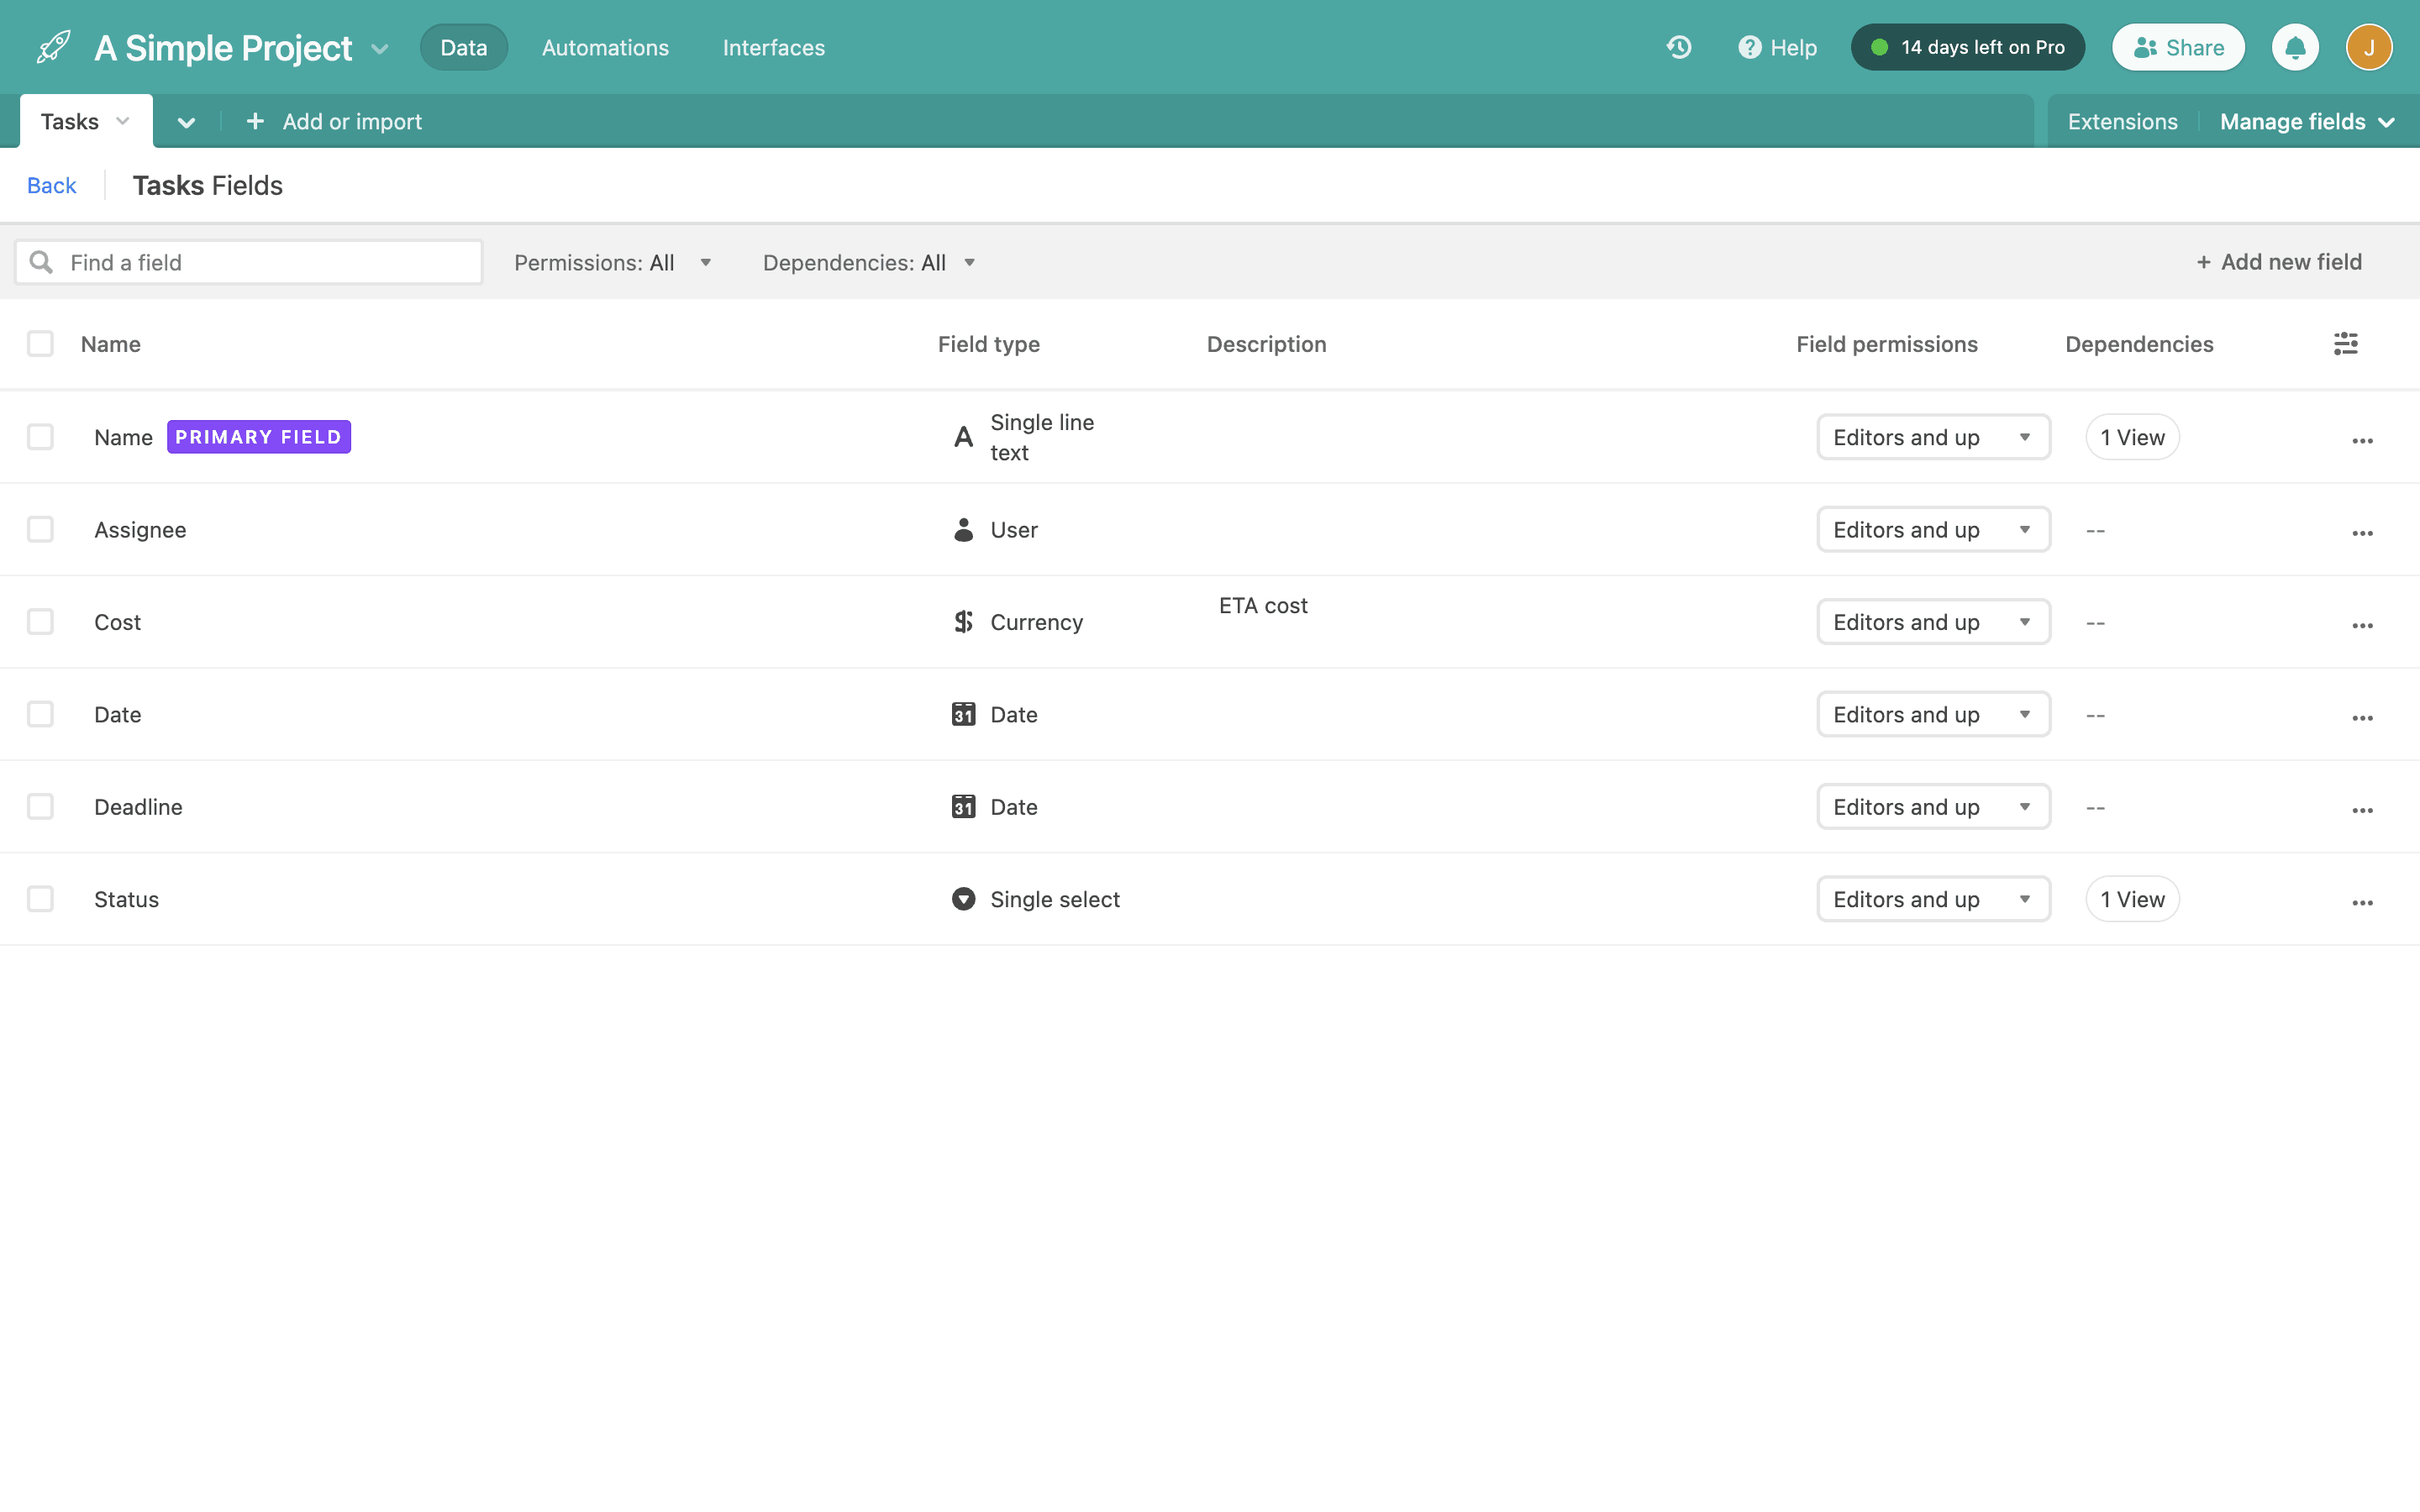Check the Cost field checkbox
This screenshot has width=2420, height=1512.
(x=40, y=622)
